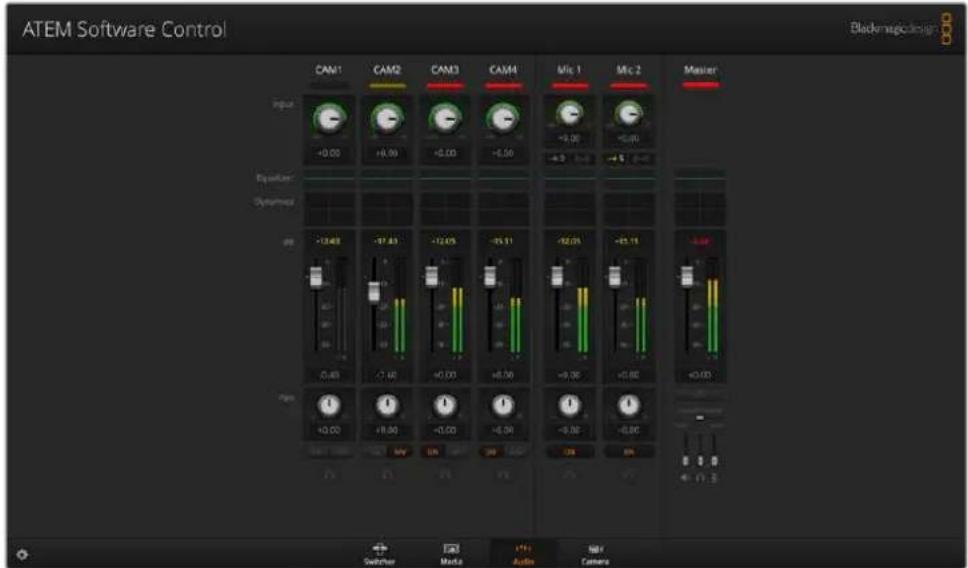
Task: Click the Master speaker monitor icon
Action: (686, 478)
